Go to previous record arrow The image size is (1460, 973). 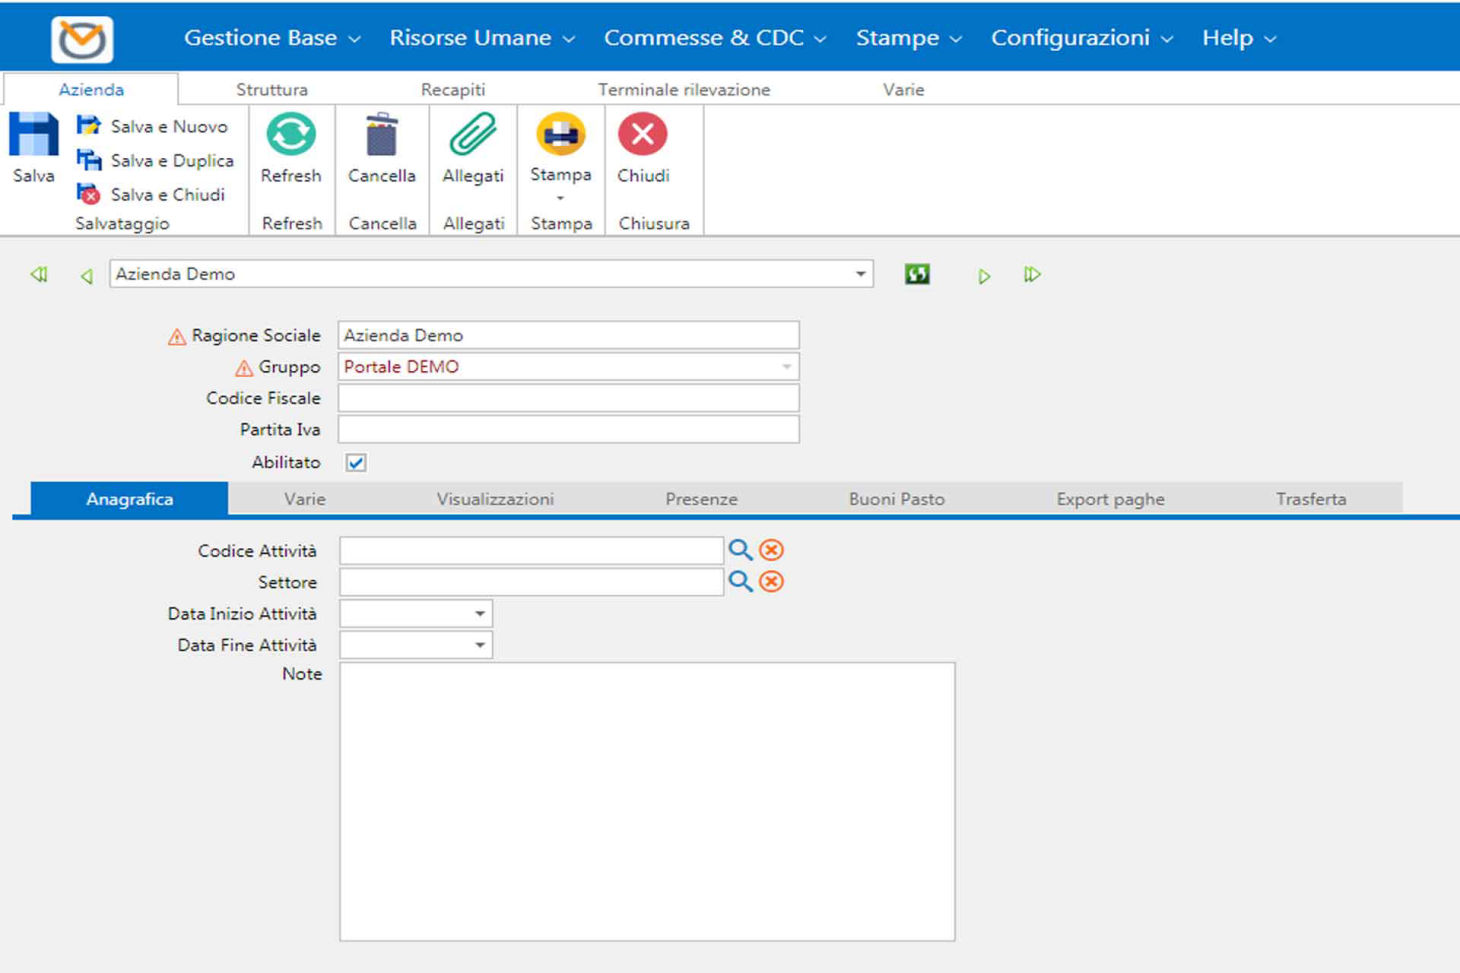point(87,276)
